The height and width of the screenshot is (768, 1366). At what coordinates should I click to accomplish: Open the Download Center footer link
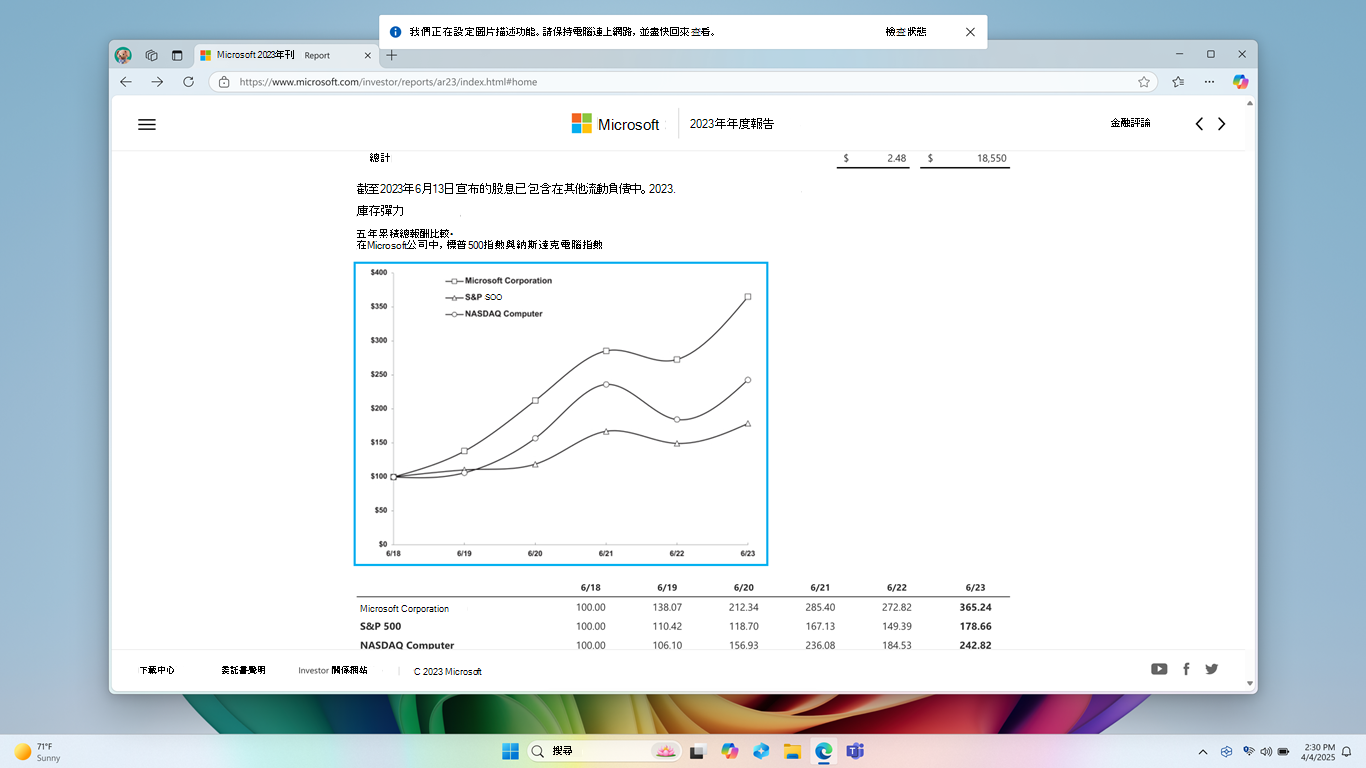click(x=157, y=670)
